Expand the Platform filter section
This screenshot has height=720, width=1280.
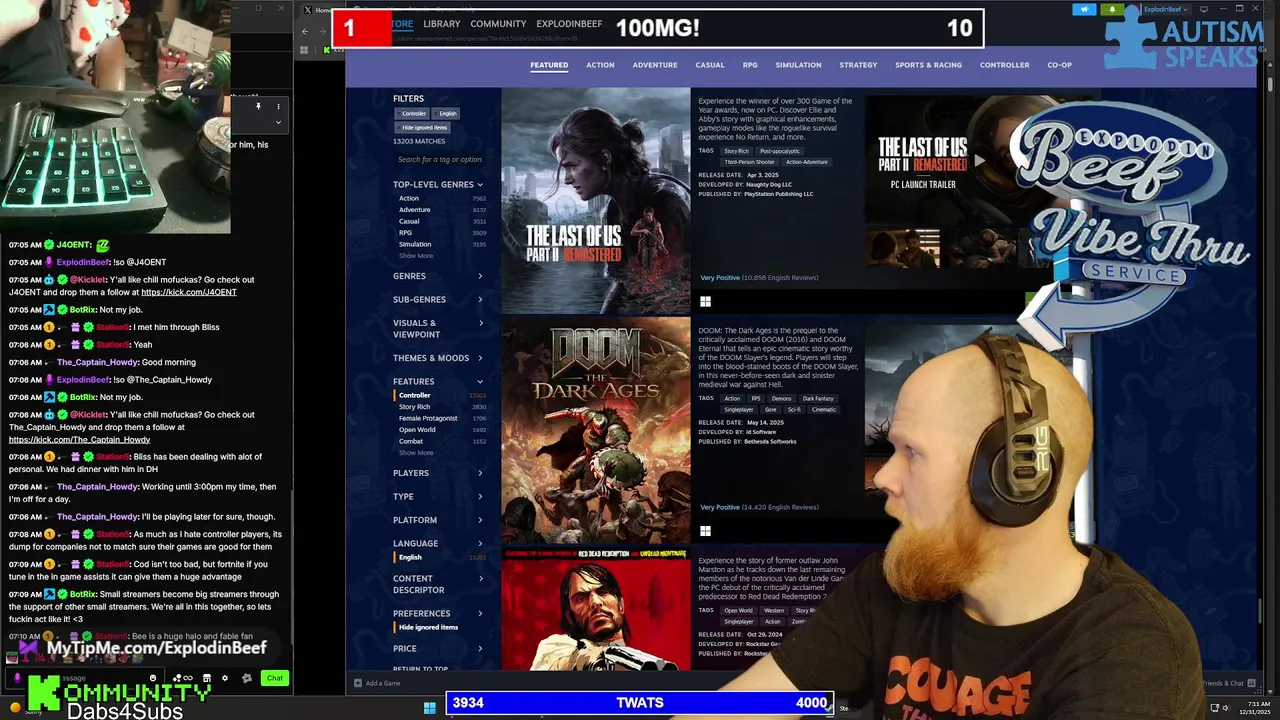coord(438,520)
